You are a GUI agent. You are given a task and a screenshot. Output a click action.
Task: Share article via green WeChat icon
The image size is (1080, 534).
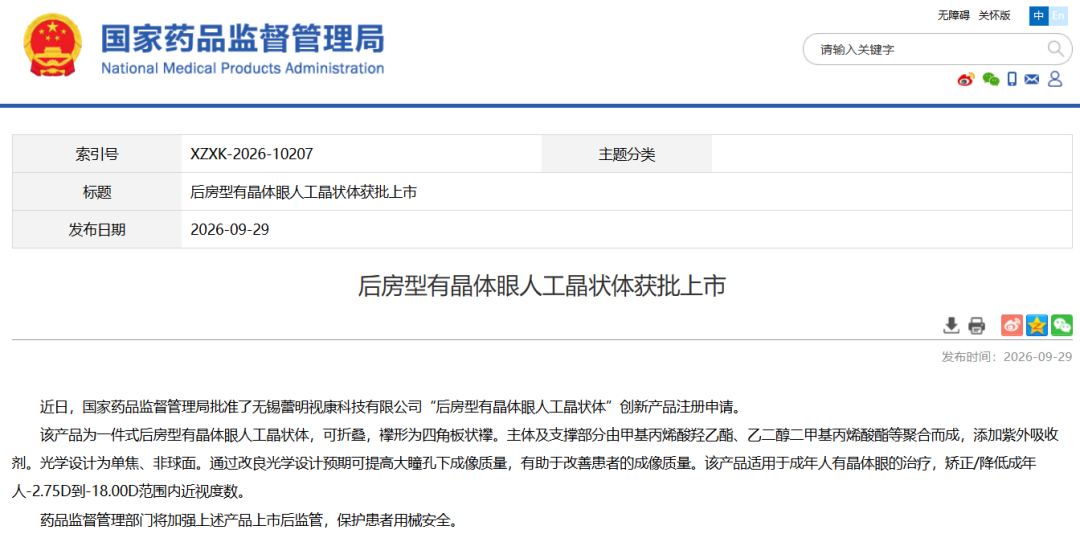1061,325
